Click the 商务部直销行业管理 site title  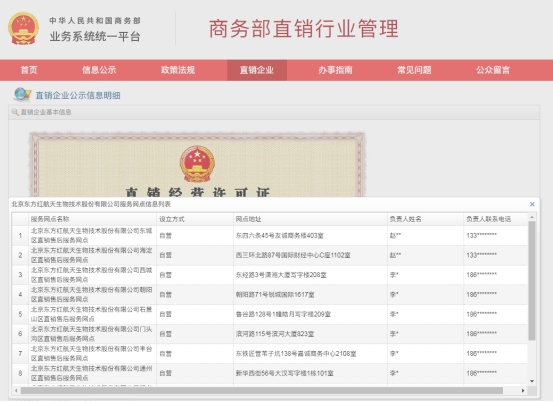pyautogui.click(x=304, y=29)
